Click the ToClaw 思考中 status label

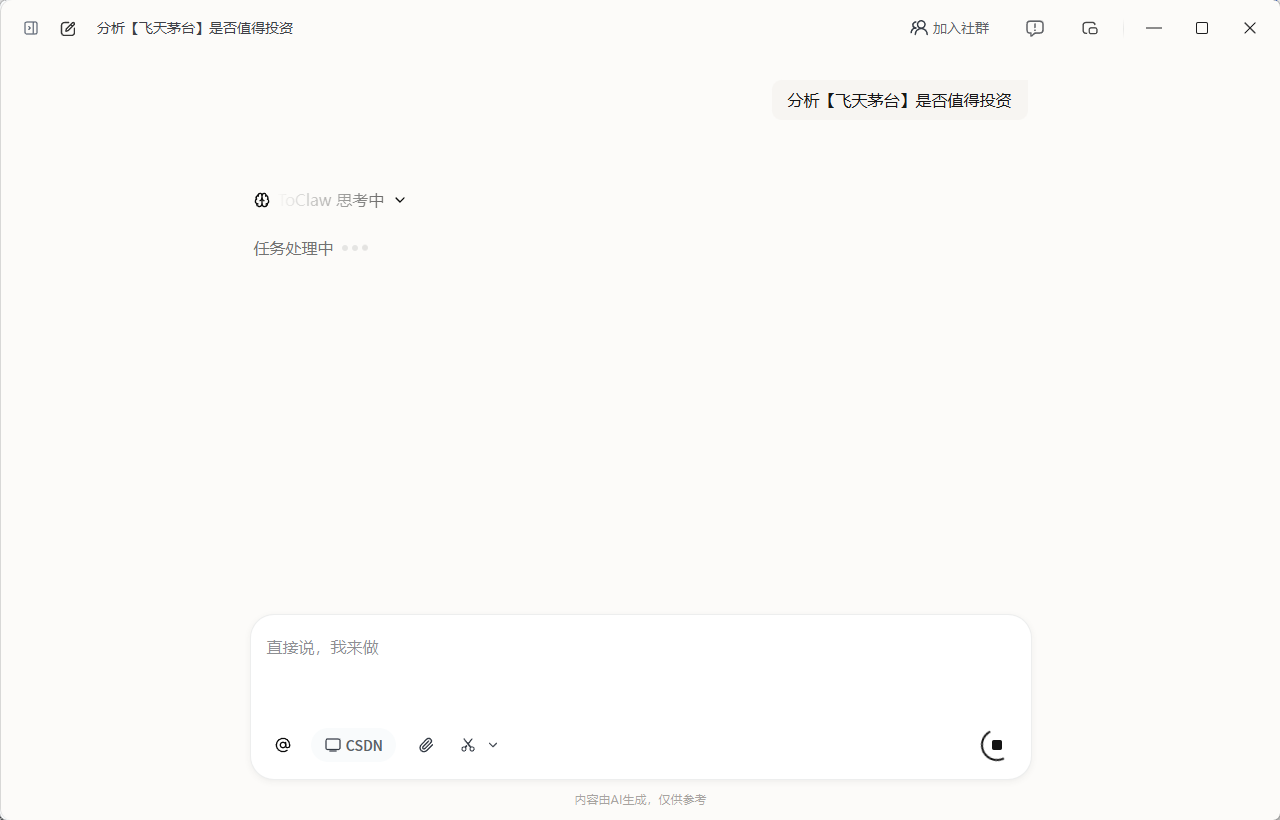[x=332, y=200]
